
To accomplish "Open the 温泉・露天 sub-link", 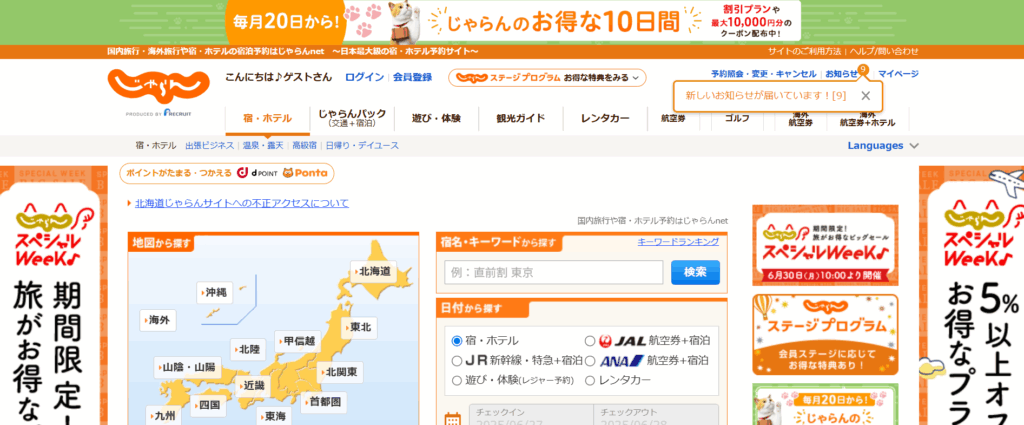I will coord(263,146).
